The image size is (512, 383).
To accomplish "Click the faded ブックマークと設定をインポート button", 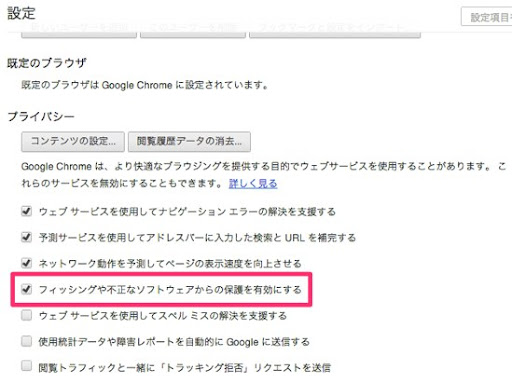I will (x=335, y=31).
